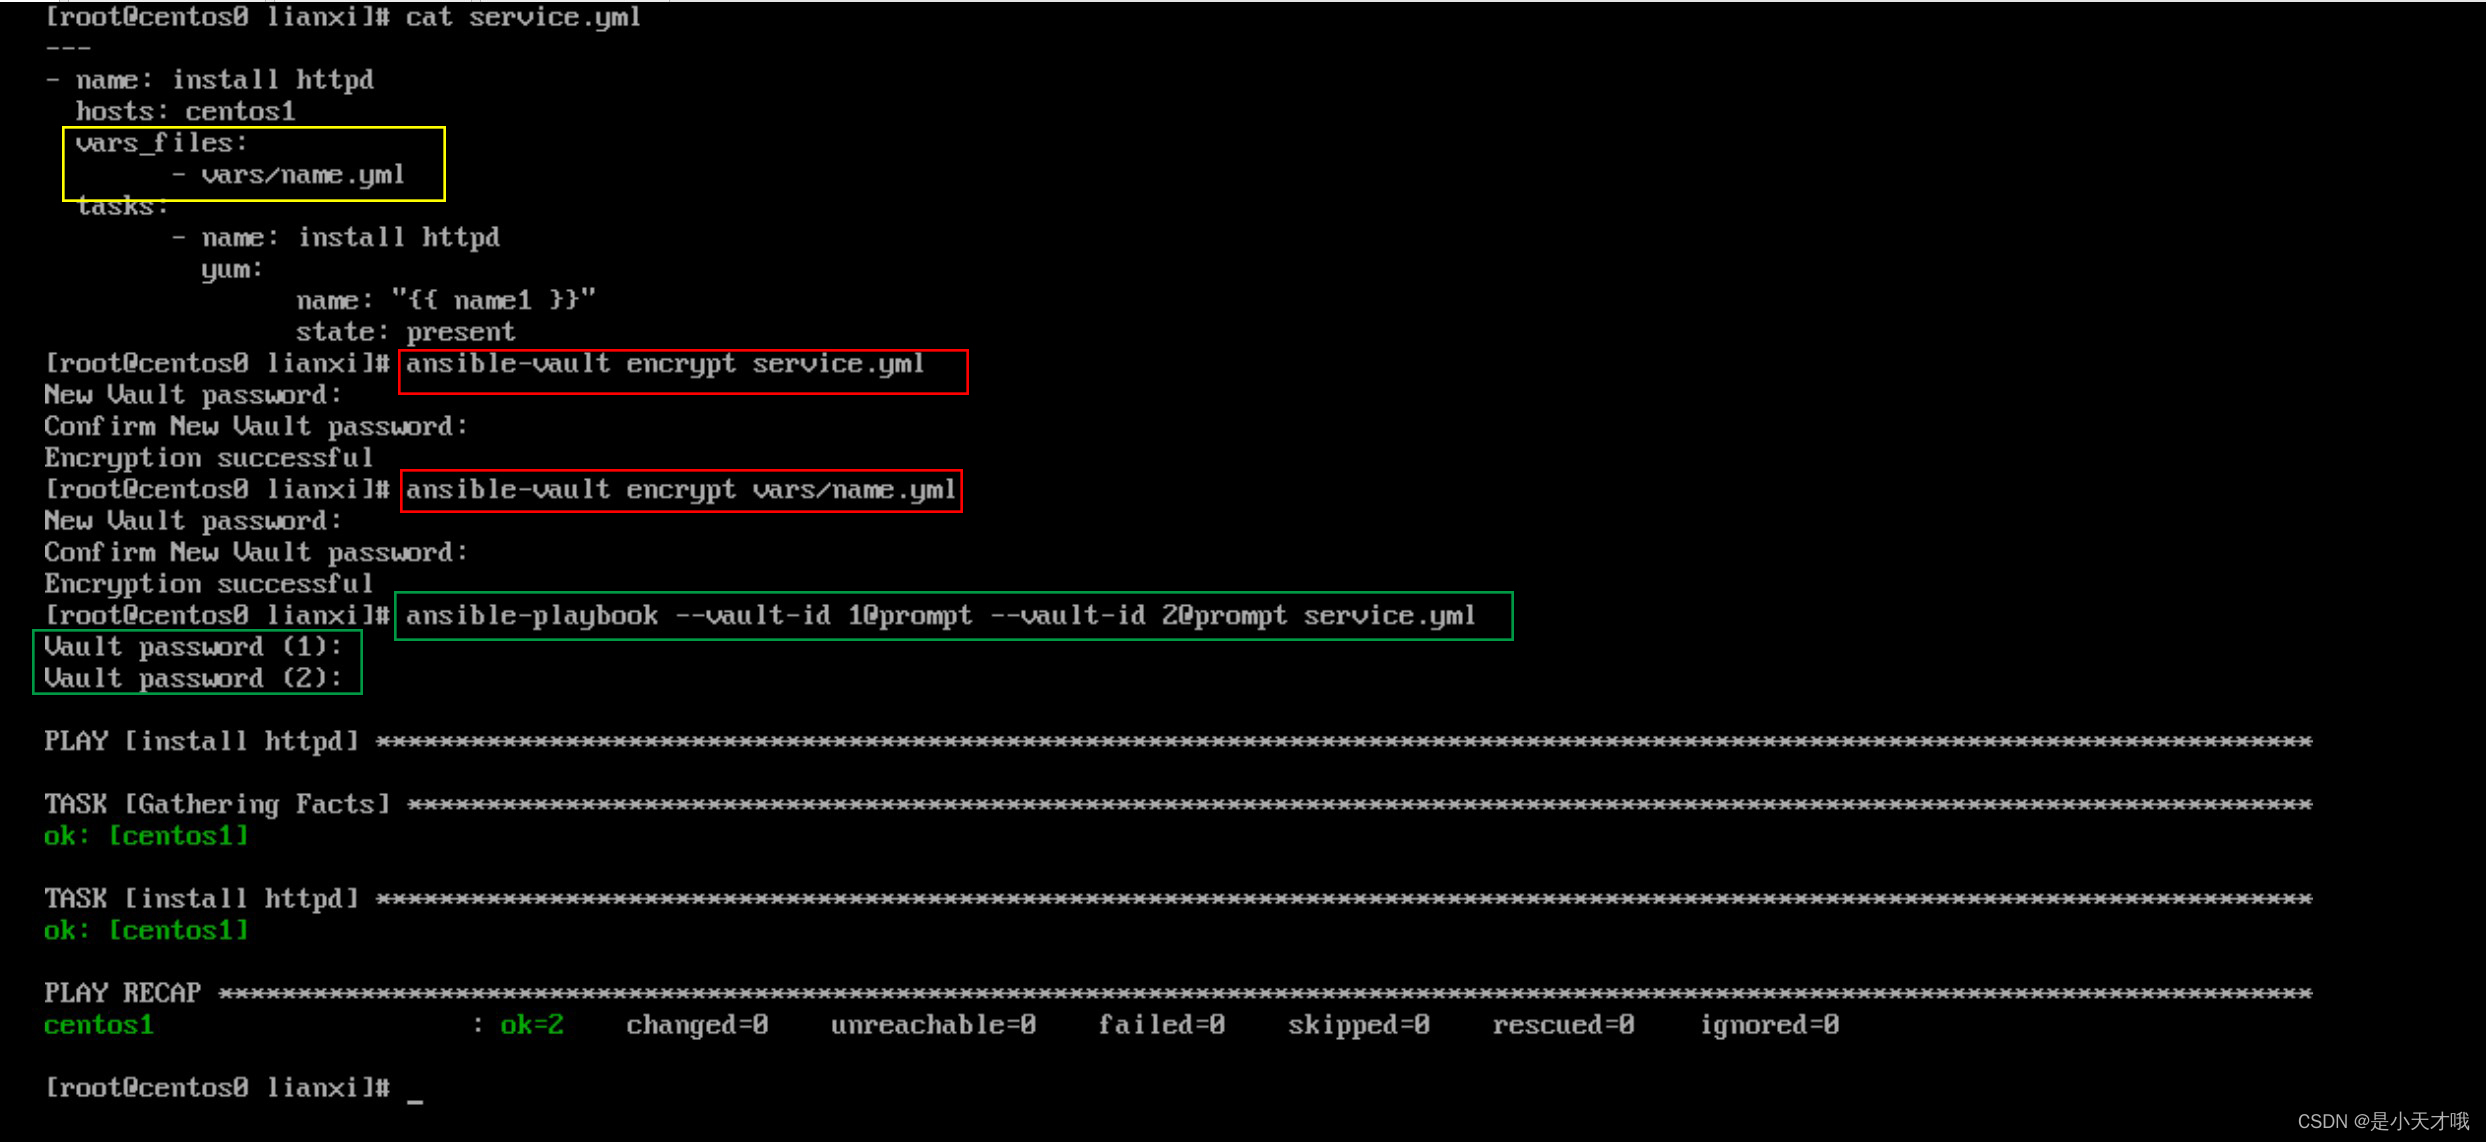
Task: Click the 'unreachable=0' recap value
Action: (x=932, y=1025)
